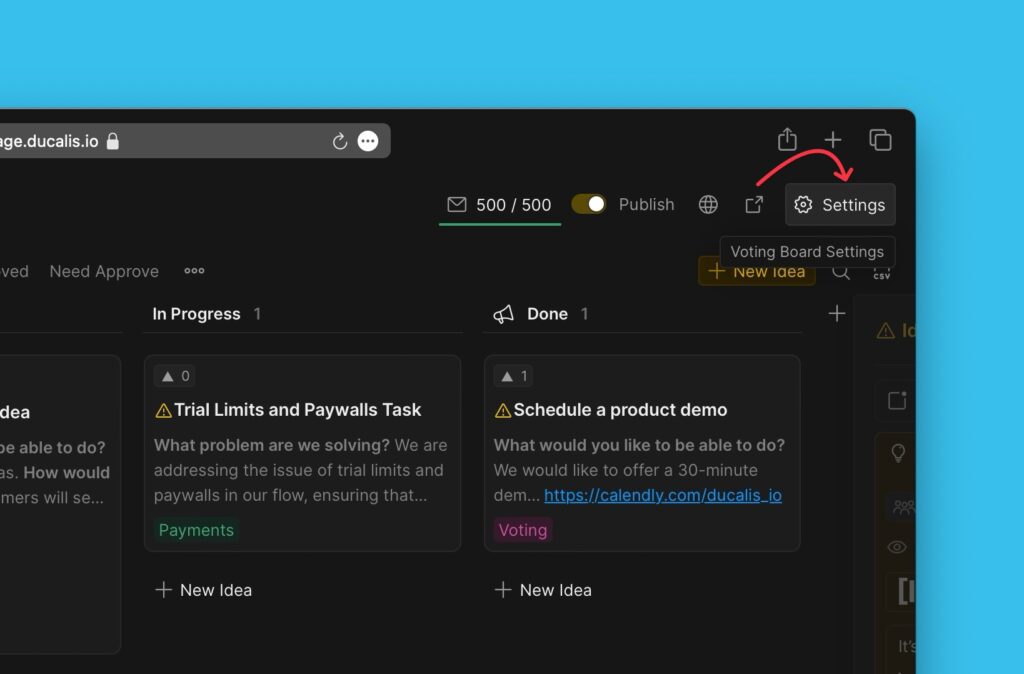Add a new column with plus icon
The image size is (1024, 674).
pyautogui.click(x=837, y=314)
